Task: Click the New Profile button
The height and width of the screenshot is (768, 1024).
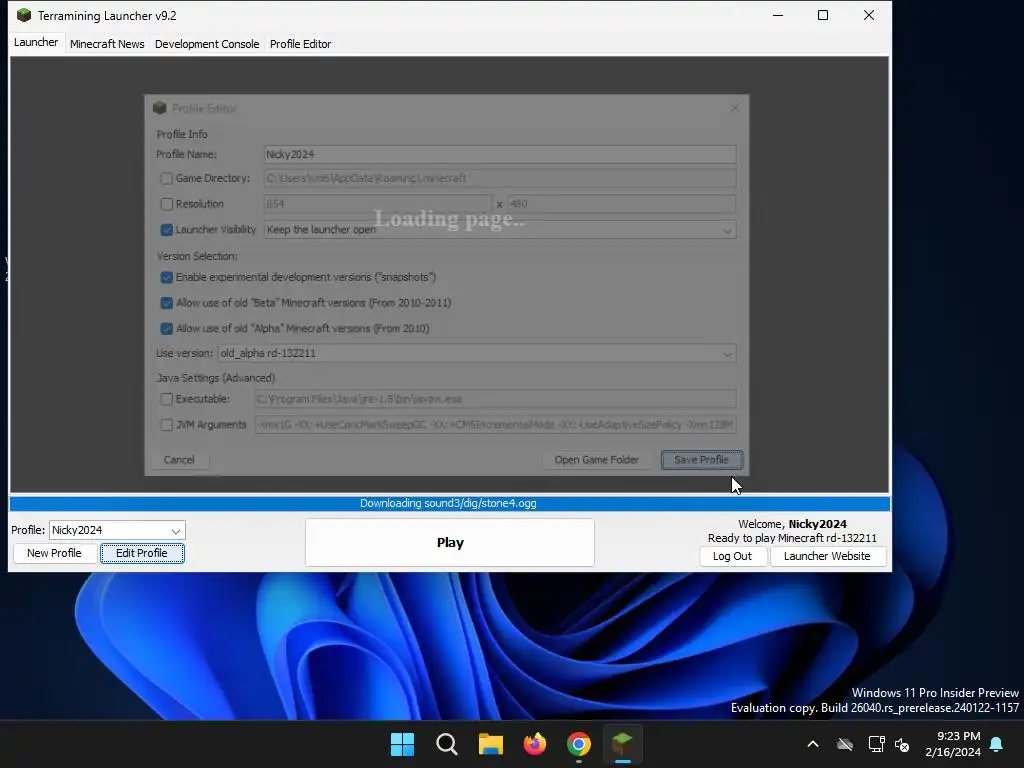Action: point(54,553)
